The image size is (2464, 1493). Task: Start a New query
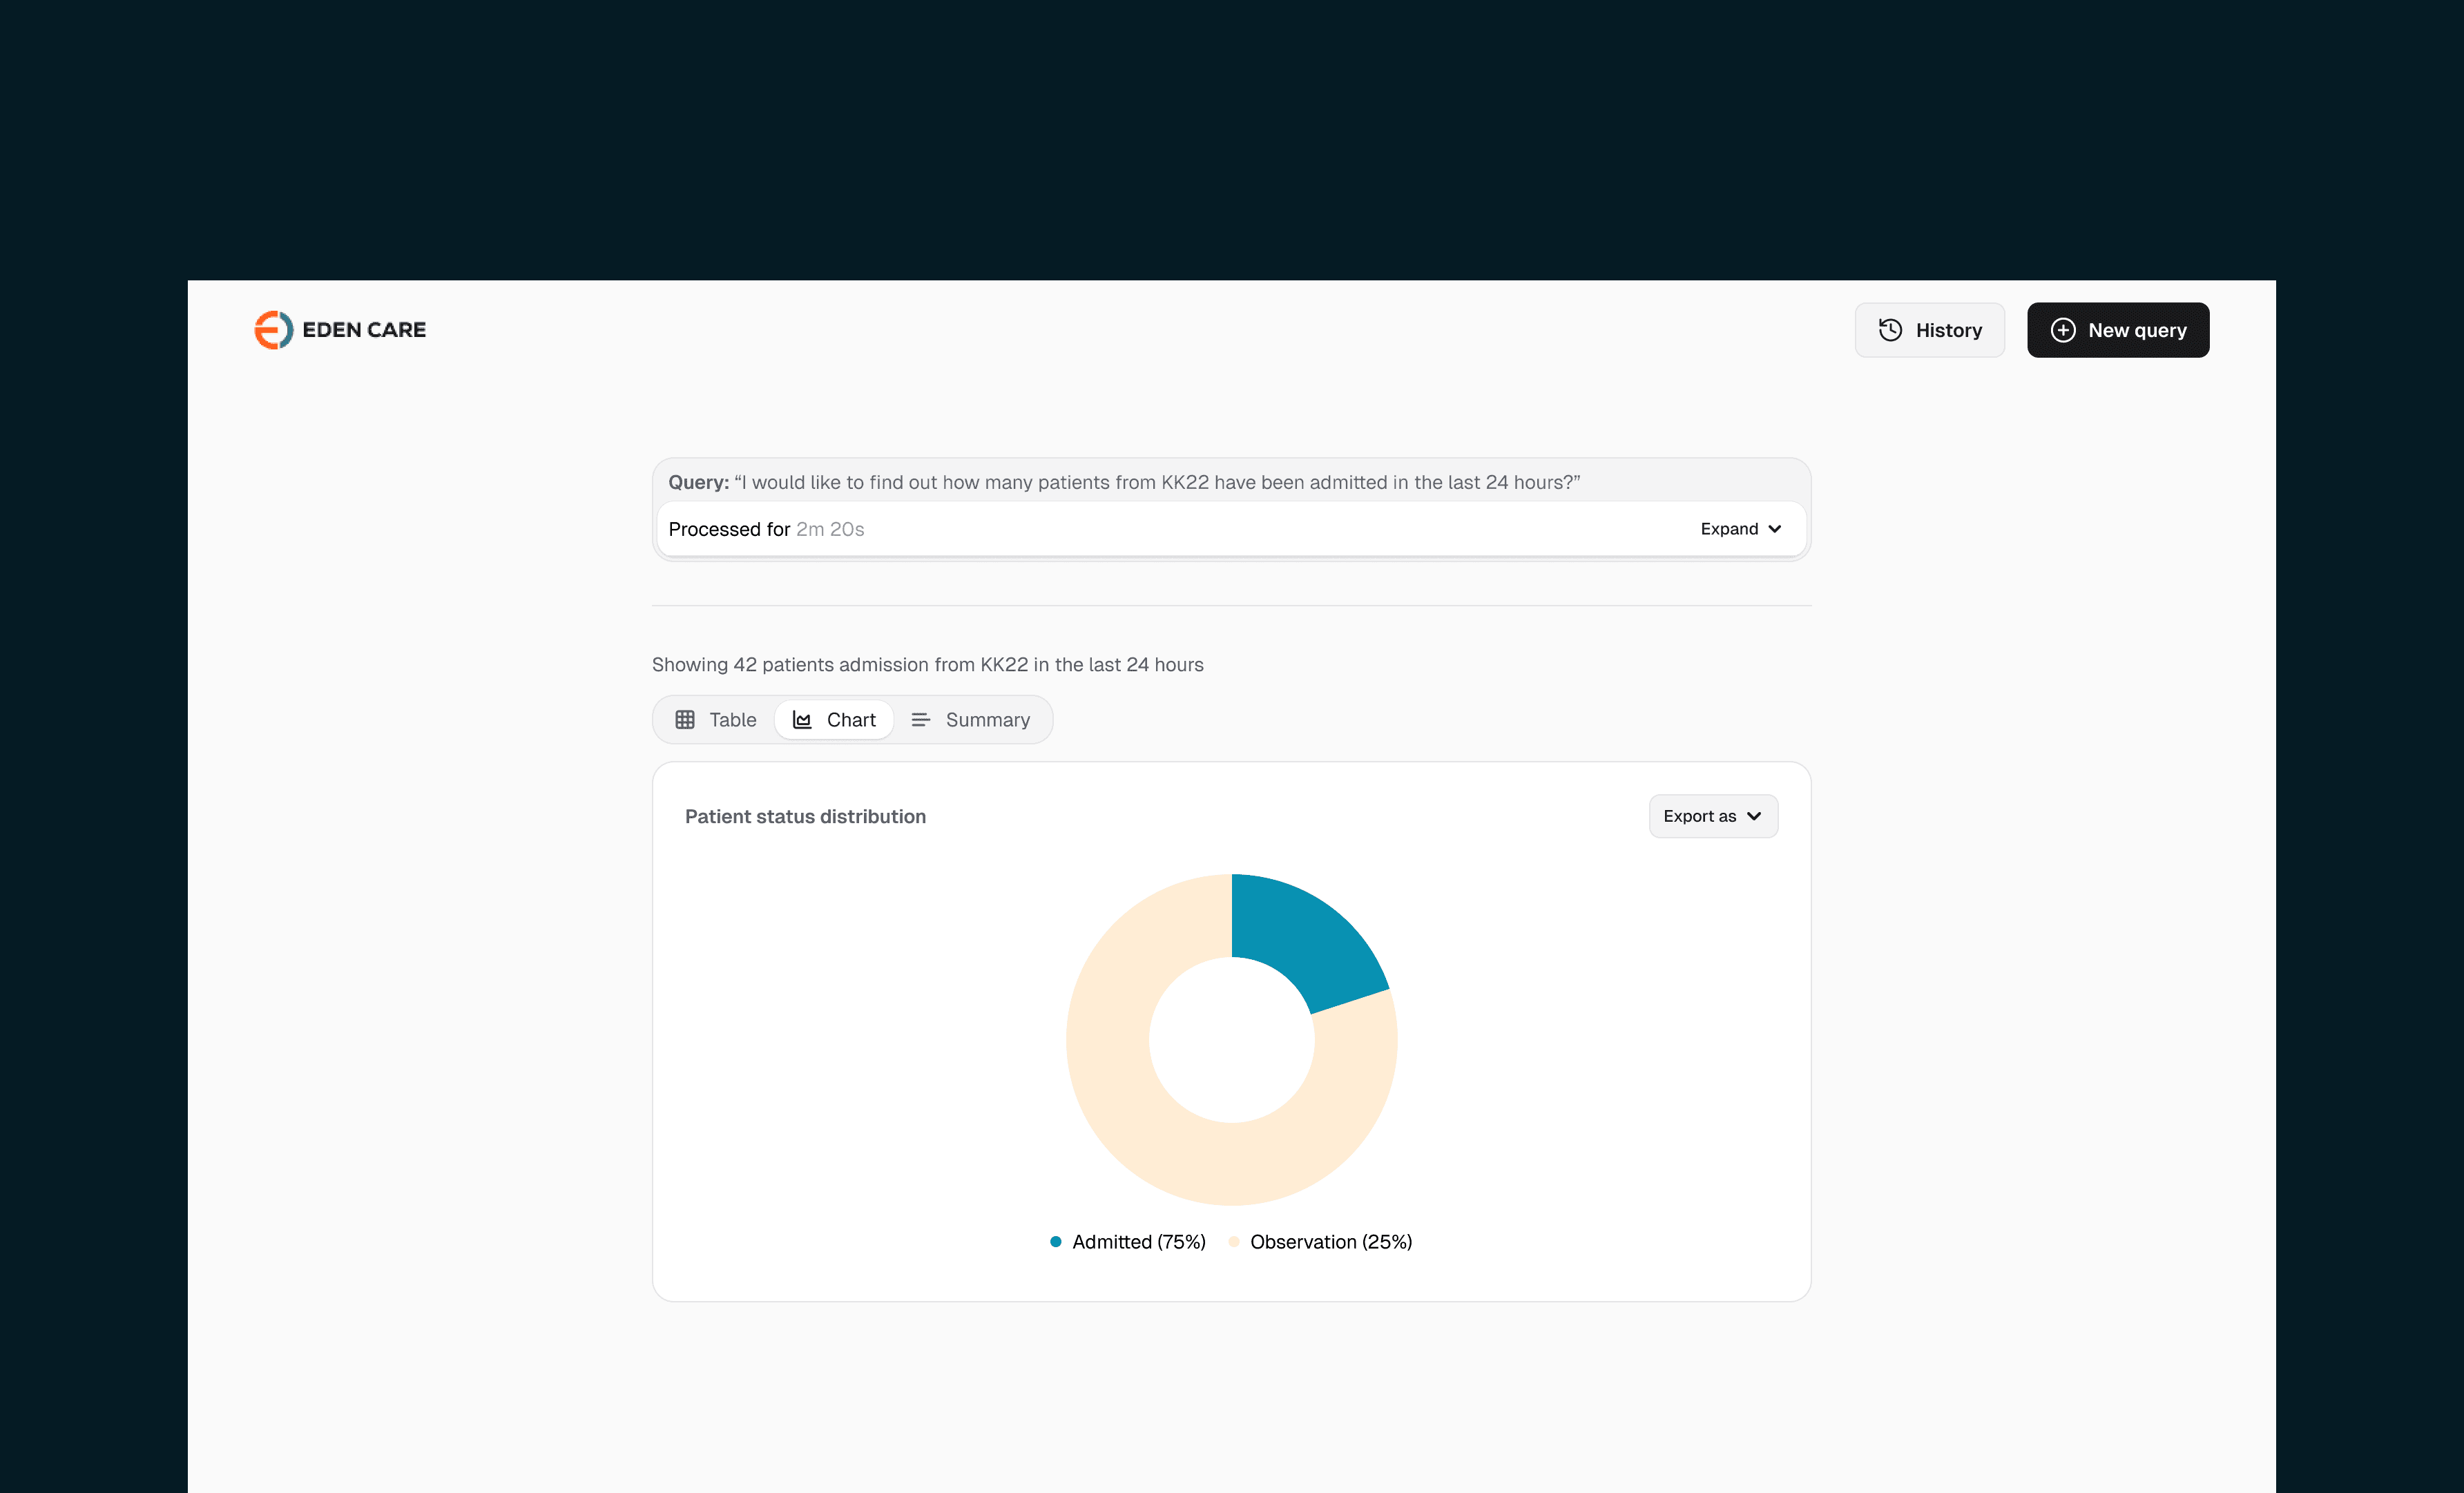coord(2117,330)
